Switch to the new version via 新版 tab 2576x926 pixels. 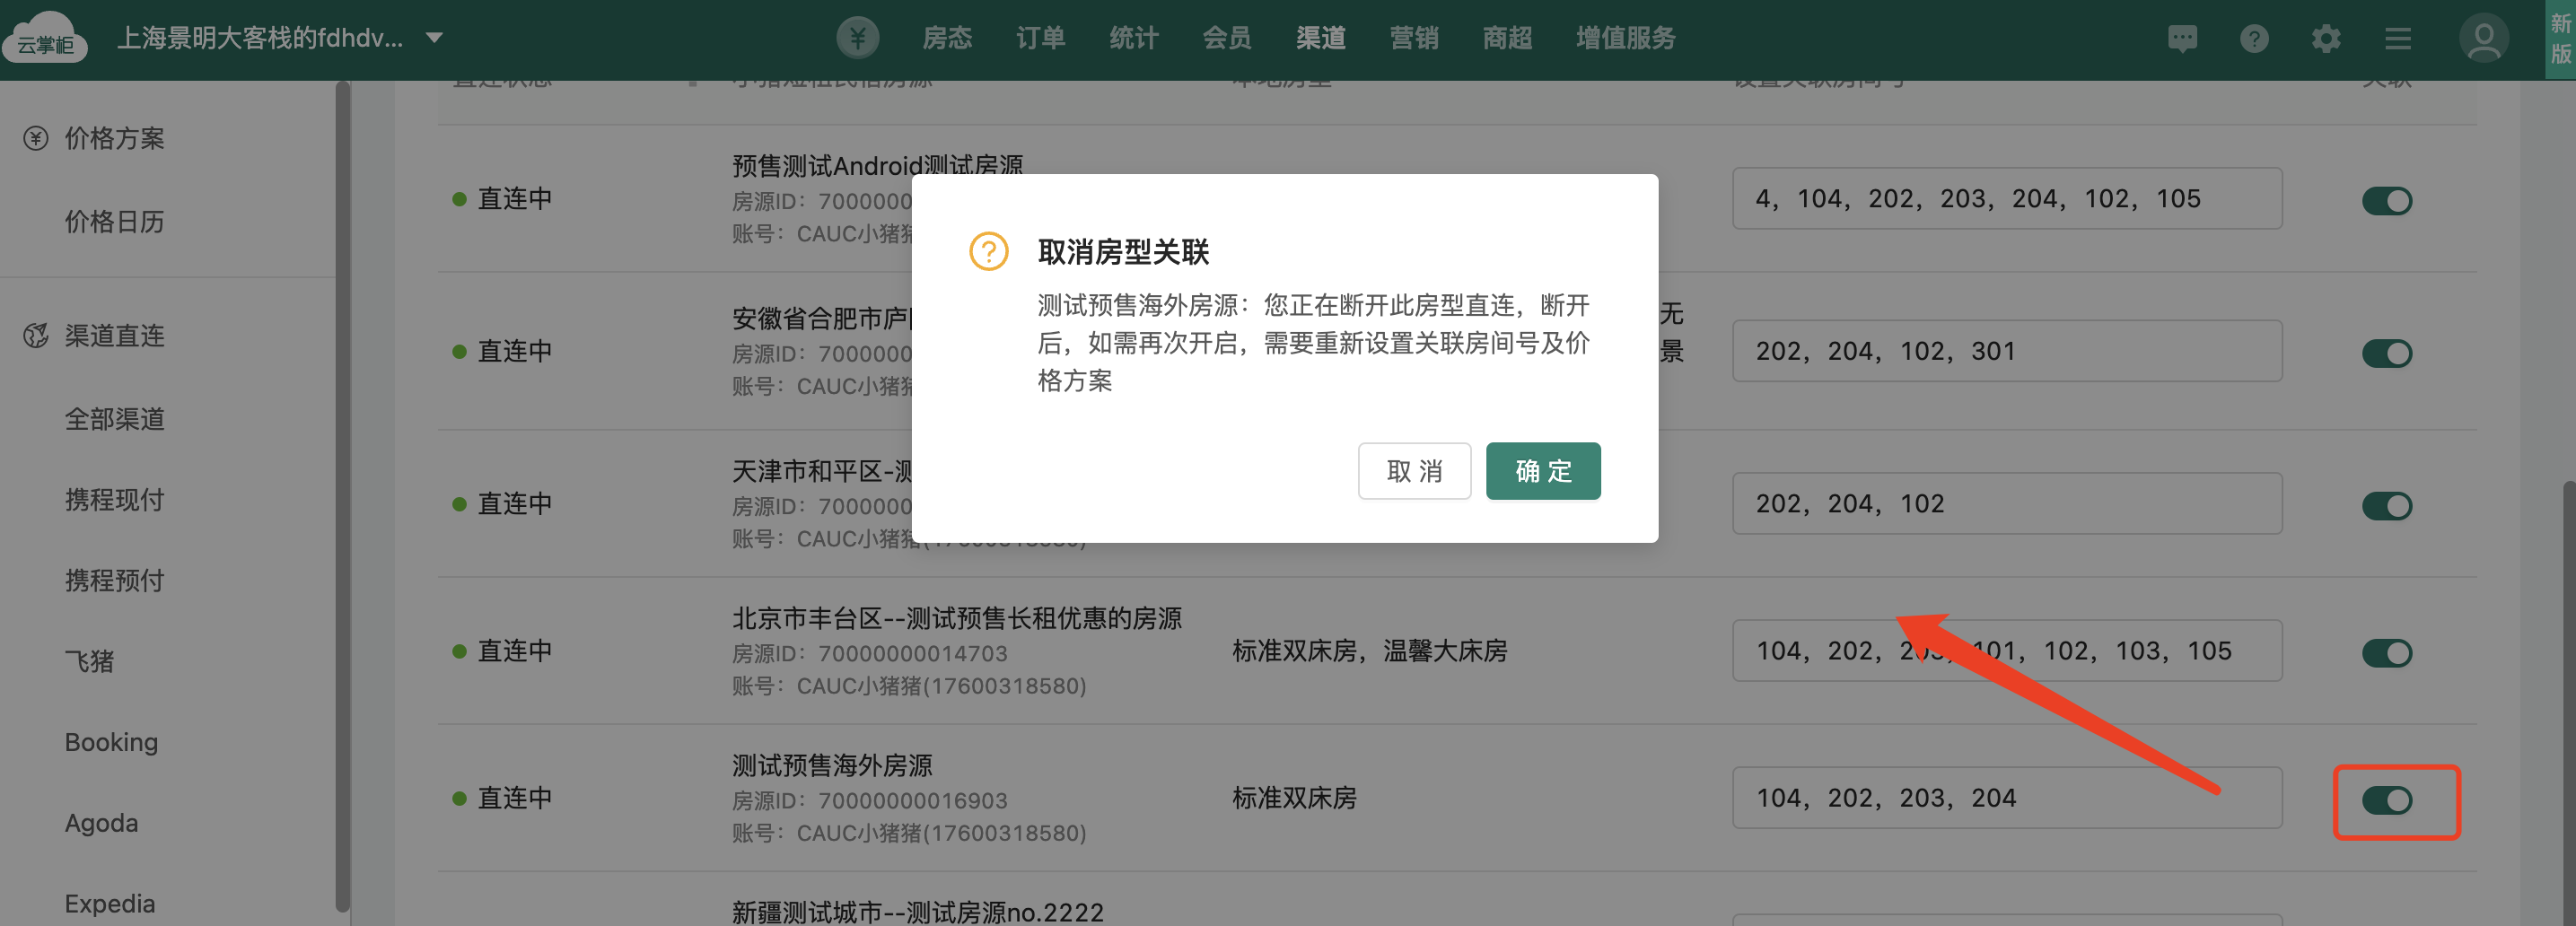coord(2559,39)
